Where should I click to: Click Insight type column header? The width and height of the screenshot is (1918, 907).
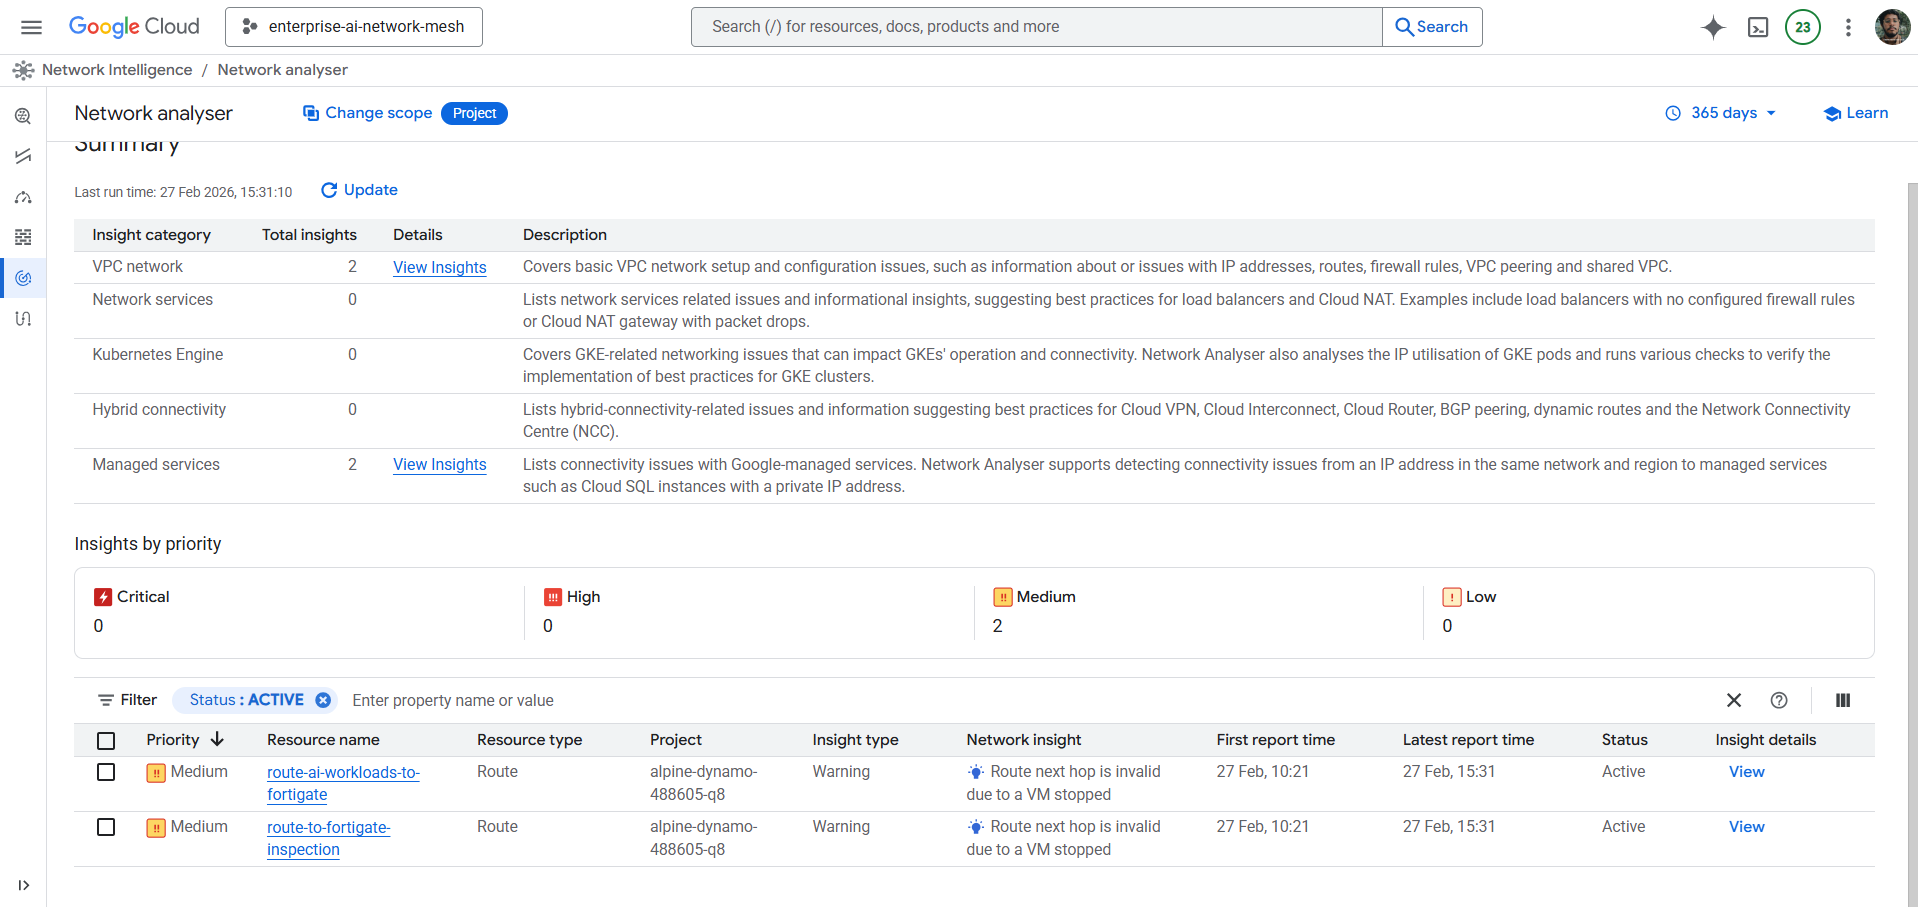pos(855,740)
